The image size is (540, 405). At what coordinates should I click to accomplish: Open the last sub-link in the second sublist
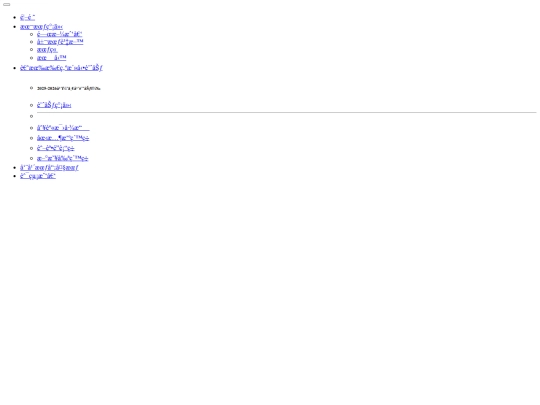pyautogui.click(x=63, y=158)
